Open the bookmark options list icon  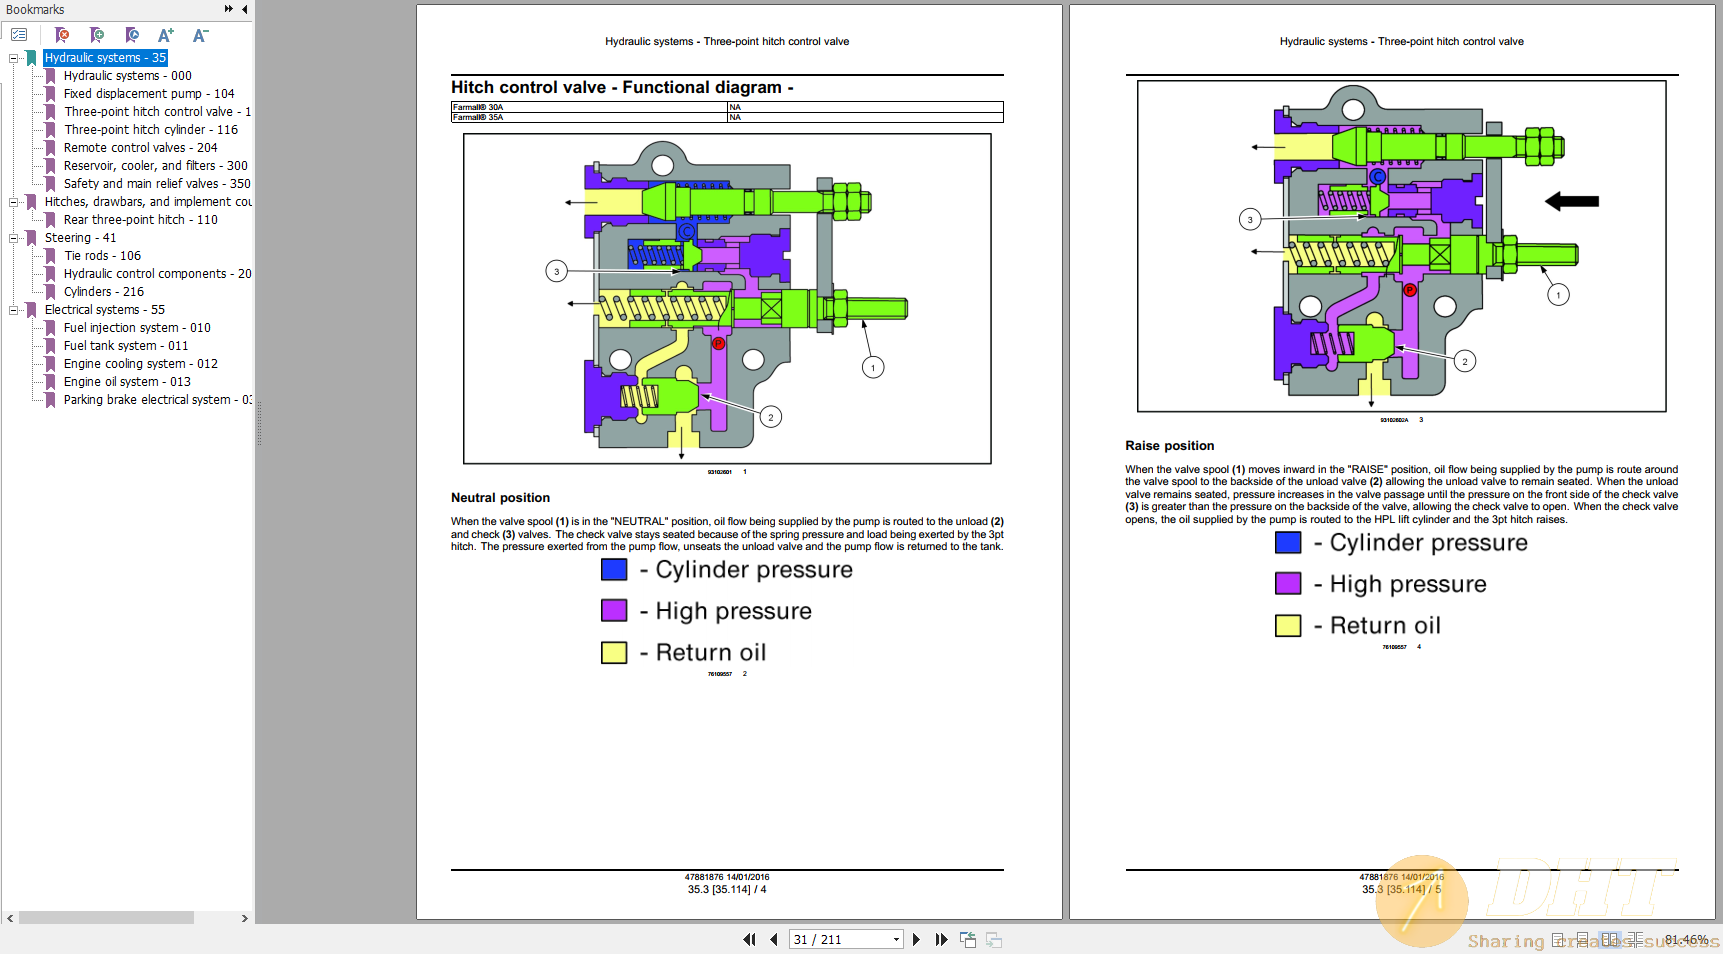coord(18,33)
